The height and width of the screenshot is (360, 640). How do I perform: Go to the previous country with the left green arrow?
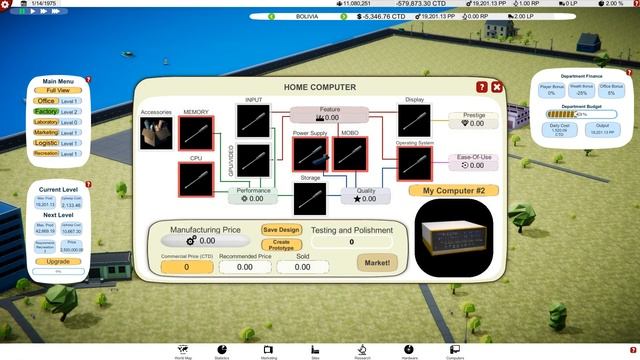(x=271, y=17)
